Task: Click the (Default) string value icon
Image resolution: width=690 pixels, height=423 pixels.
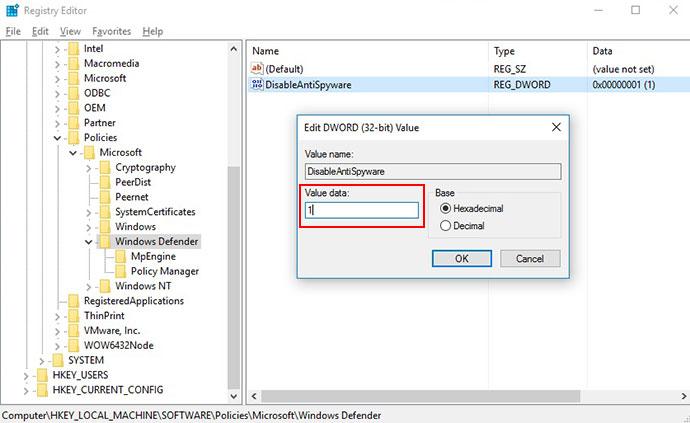Action: [257, 69]
